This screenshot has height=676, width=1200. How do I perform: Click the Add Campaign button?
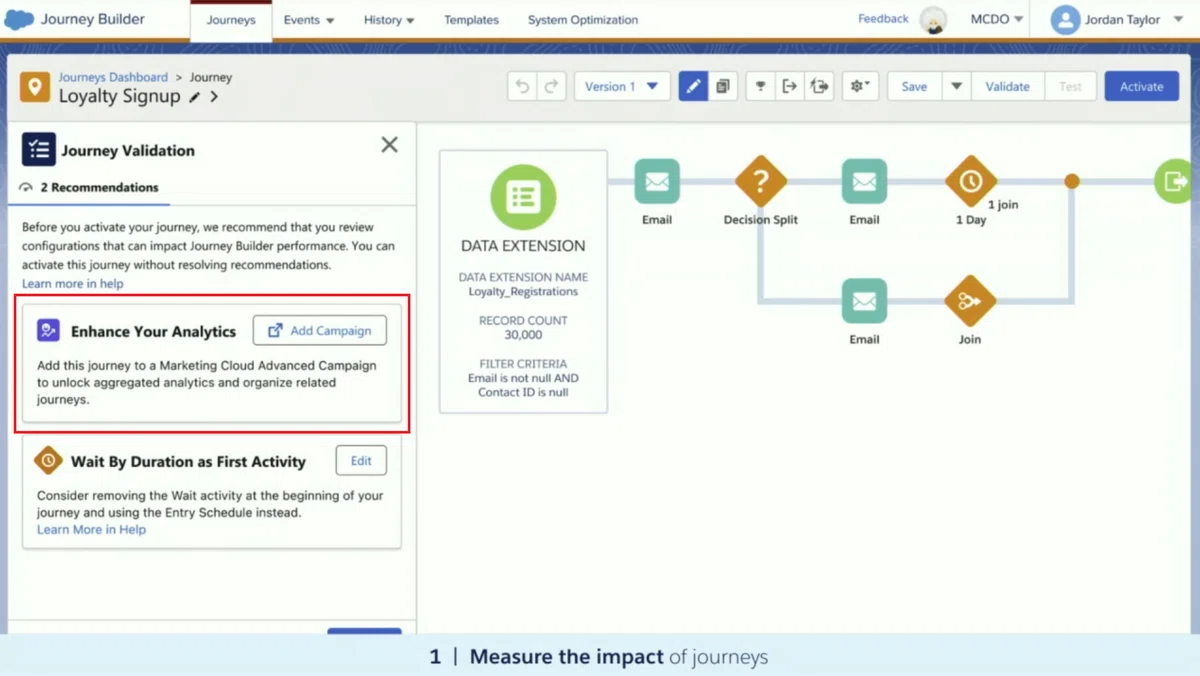click(320, 330)
